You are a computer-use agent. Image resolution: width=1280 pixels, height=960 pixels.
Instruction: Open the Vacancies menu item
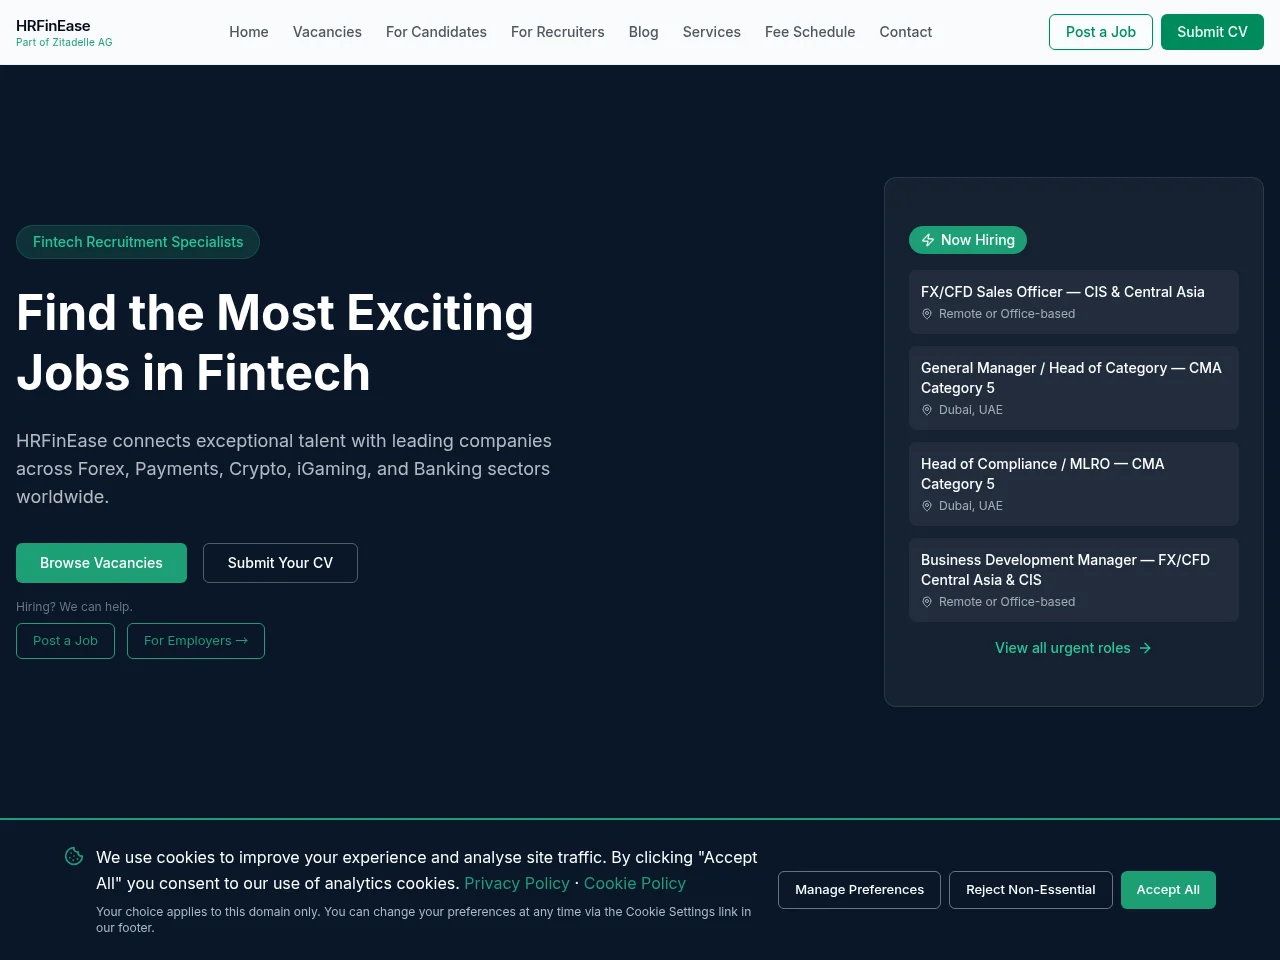coord(327,32)
